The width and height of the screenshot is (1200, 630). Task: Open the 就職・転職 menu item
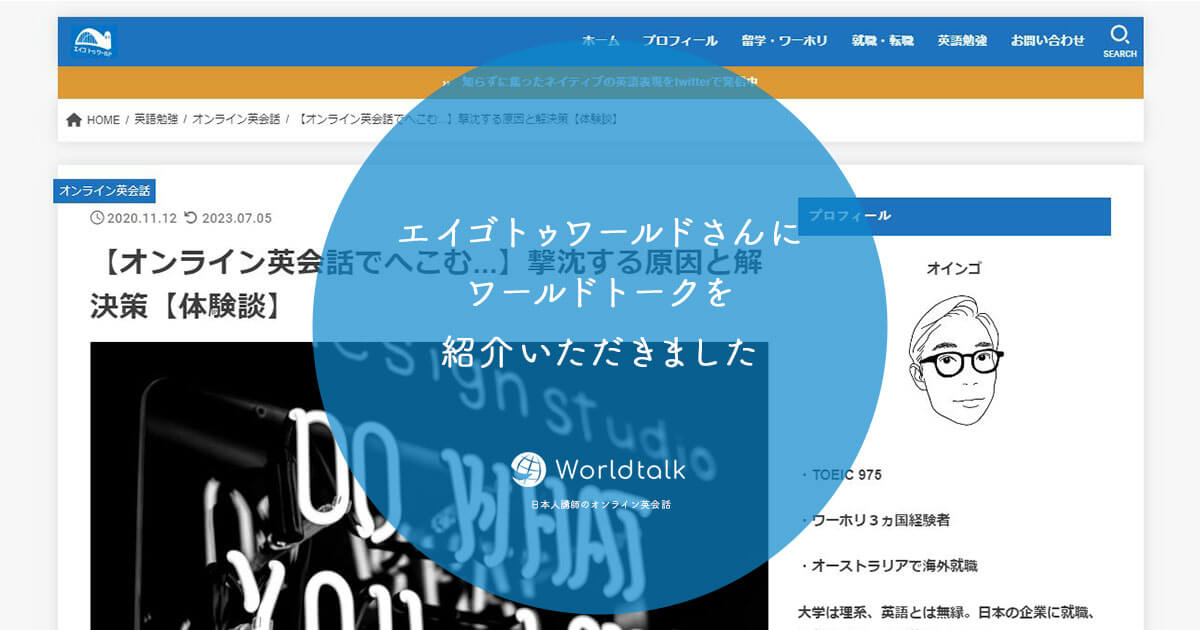(x=883, y=41)
